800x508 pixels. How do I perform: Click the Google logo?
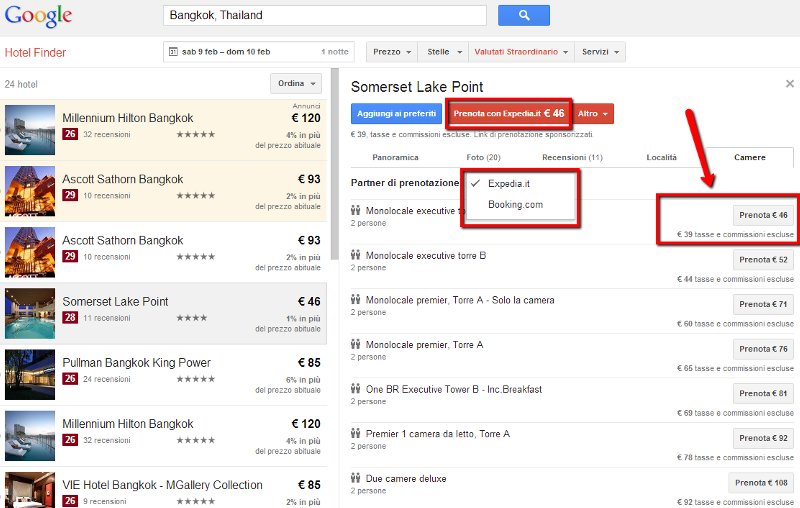[38, 15]
